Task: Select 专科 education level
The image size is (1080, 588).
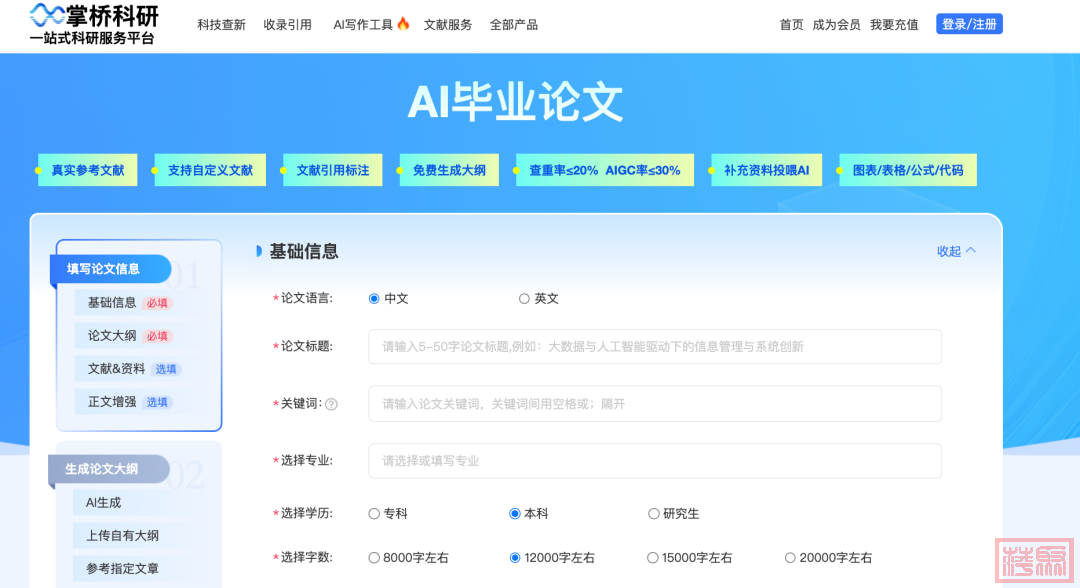Action: point(375,514)
